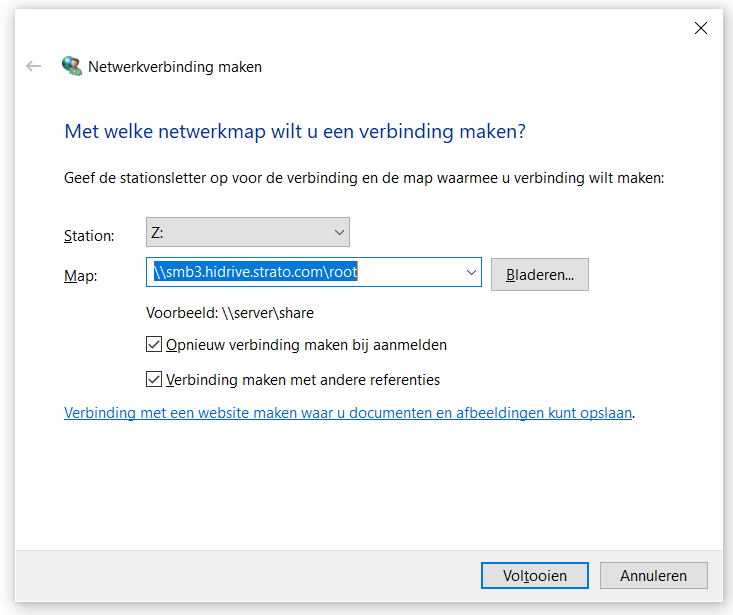Click the Voorbeeld \\server\share example text
Image resolution: width=733 pixels, height=615 pixels.
230,313
